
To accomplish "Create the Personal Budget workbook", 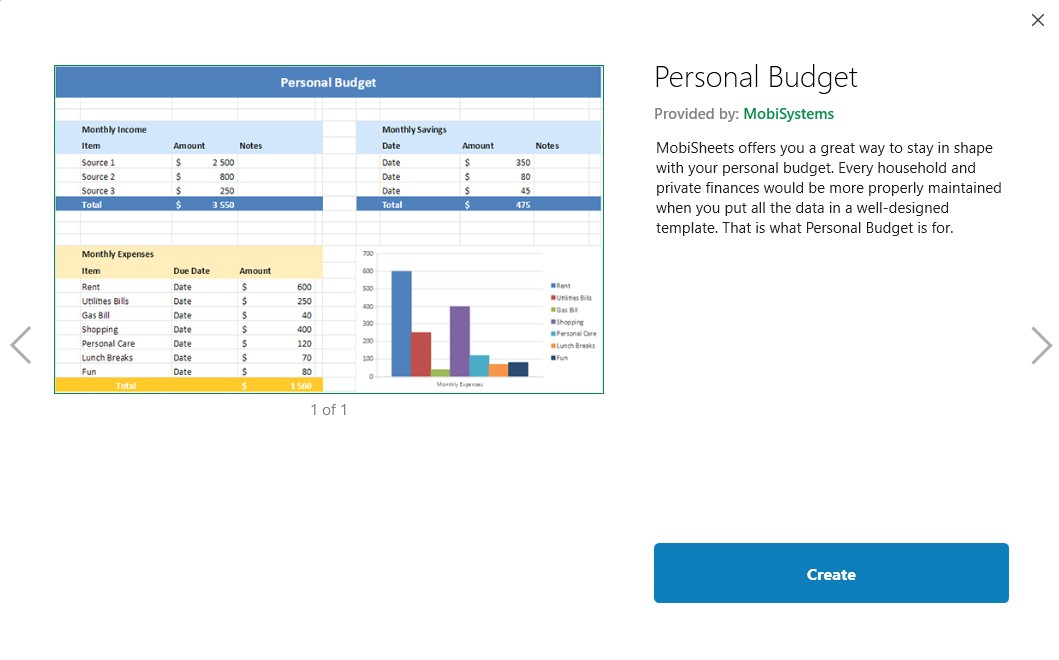I will 831,574.
